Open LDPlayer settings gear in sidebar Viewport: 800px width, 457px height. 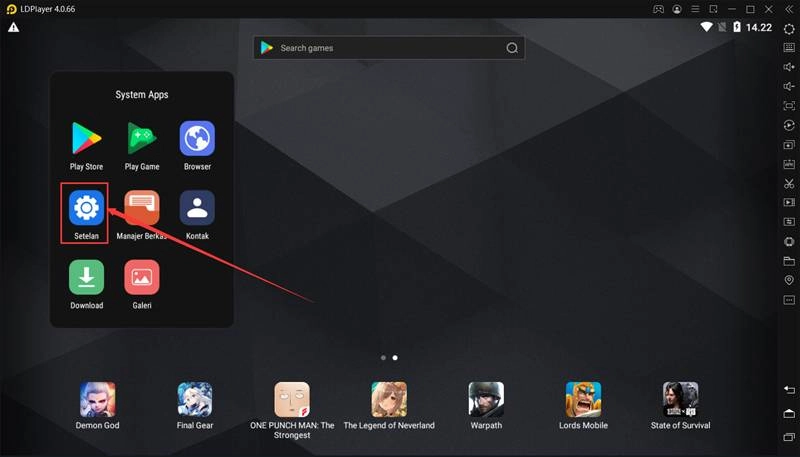click(789, 29)
